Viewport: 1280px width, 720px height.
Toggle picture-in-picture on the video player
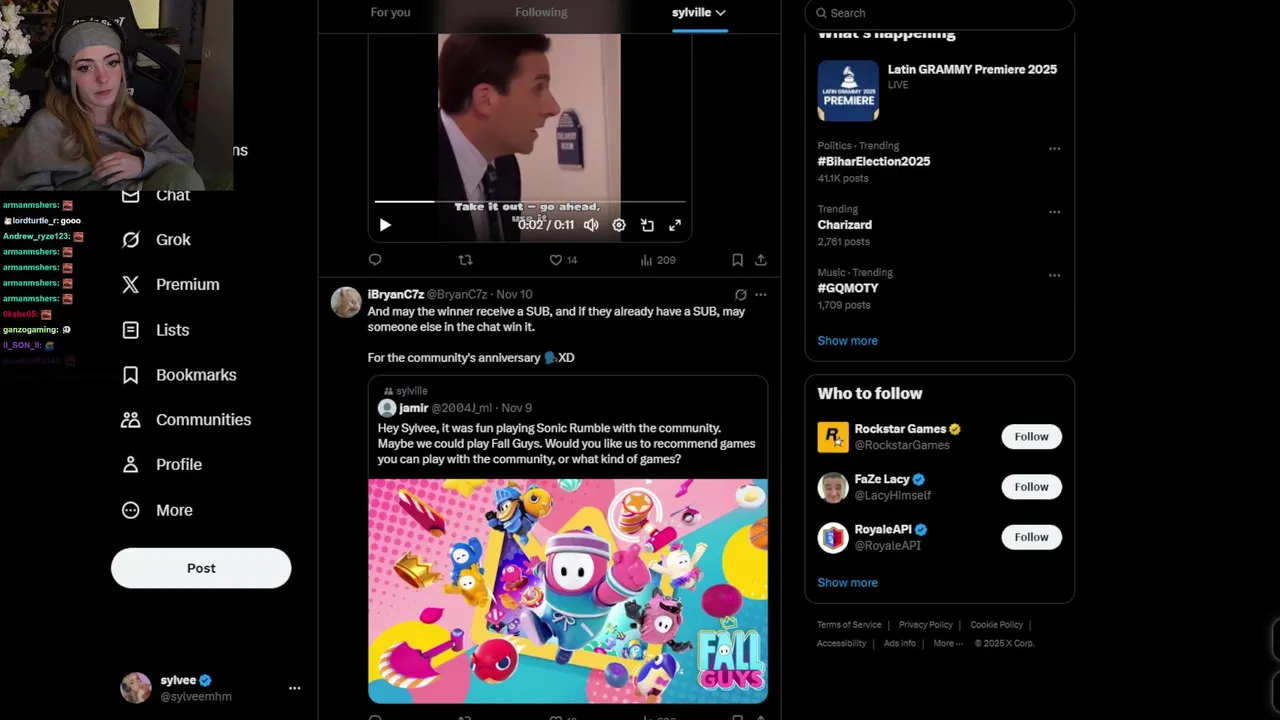(647, 225)
